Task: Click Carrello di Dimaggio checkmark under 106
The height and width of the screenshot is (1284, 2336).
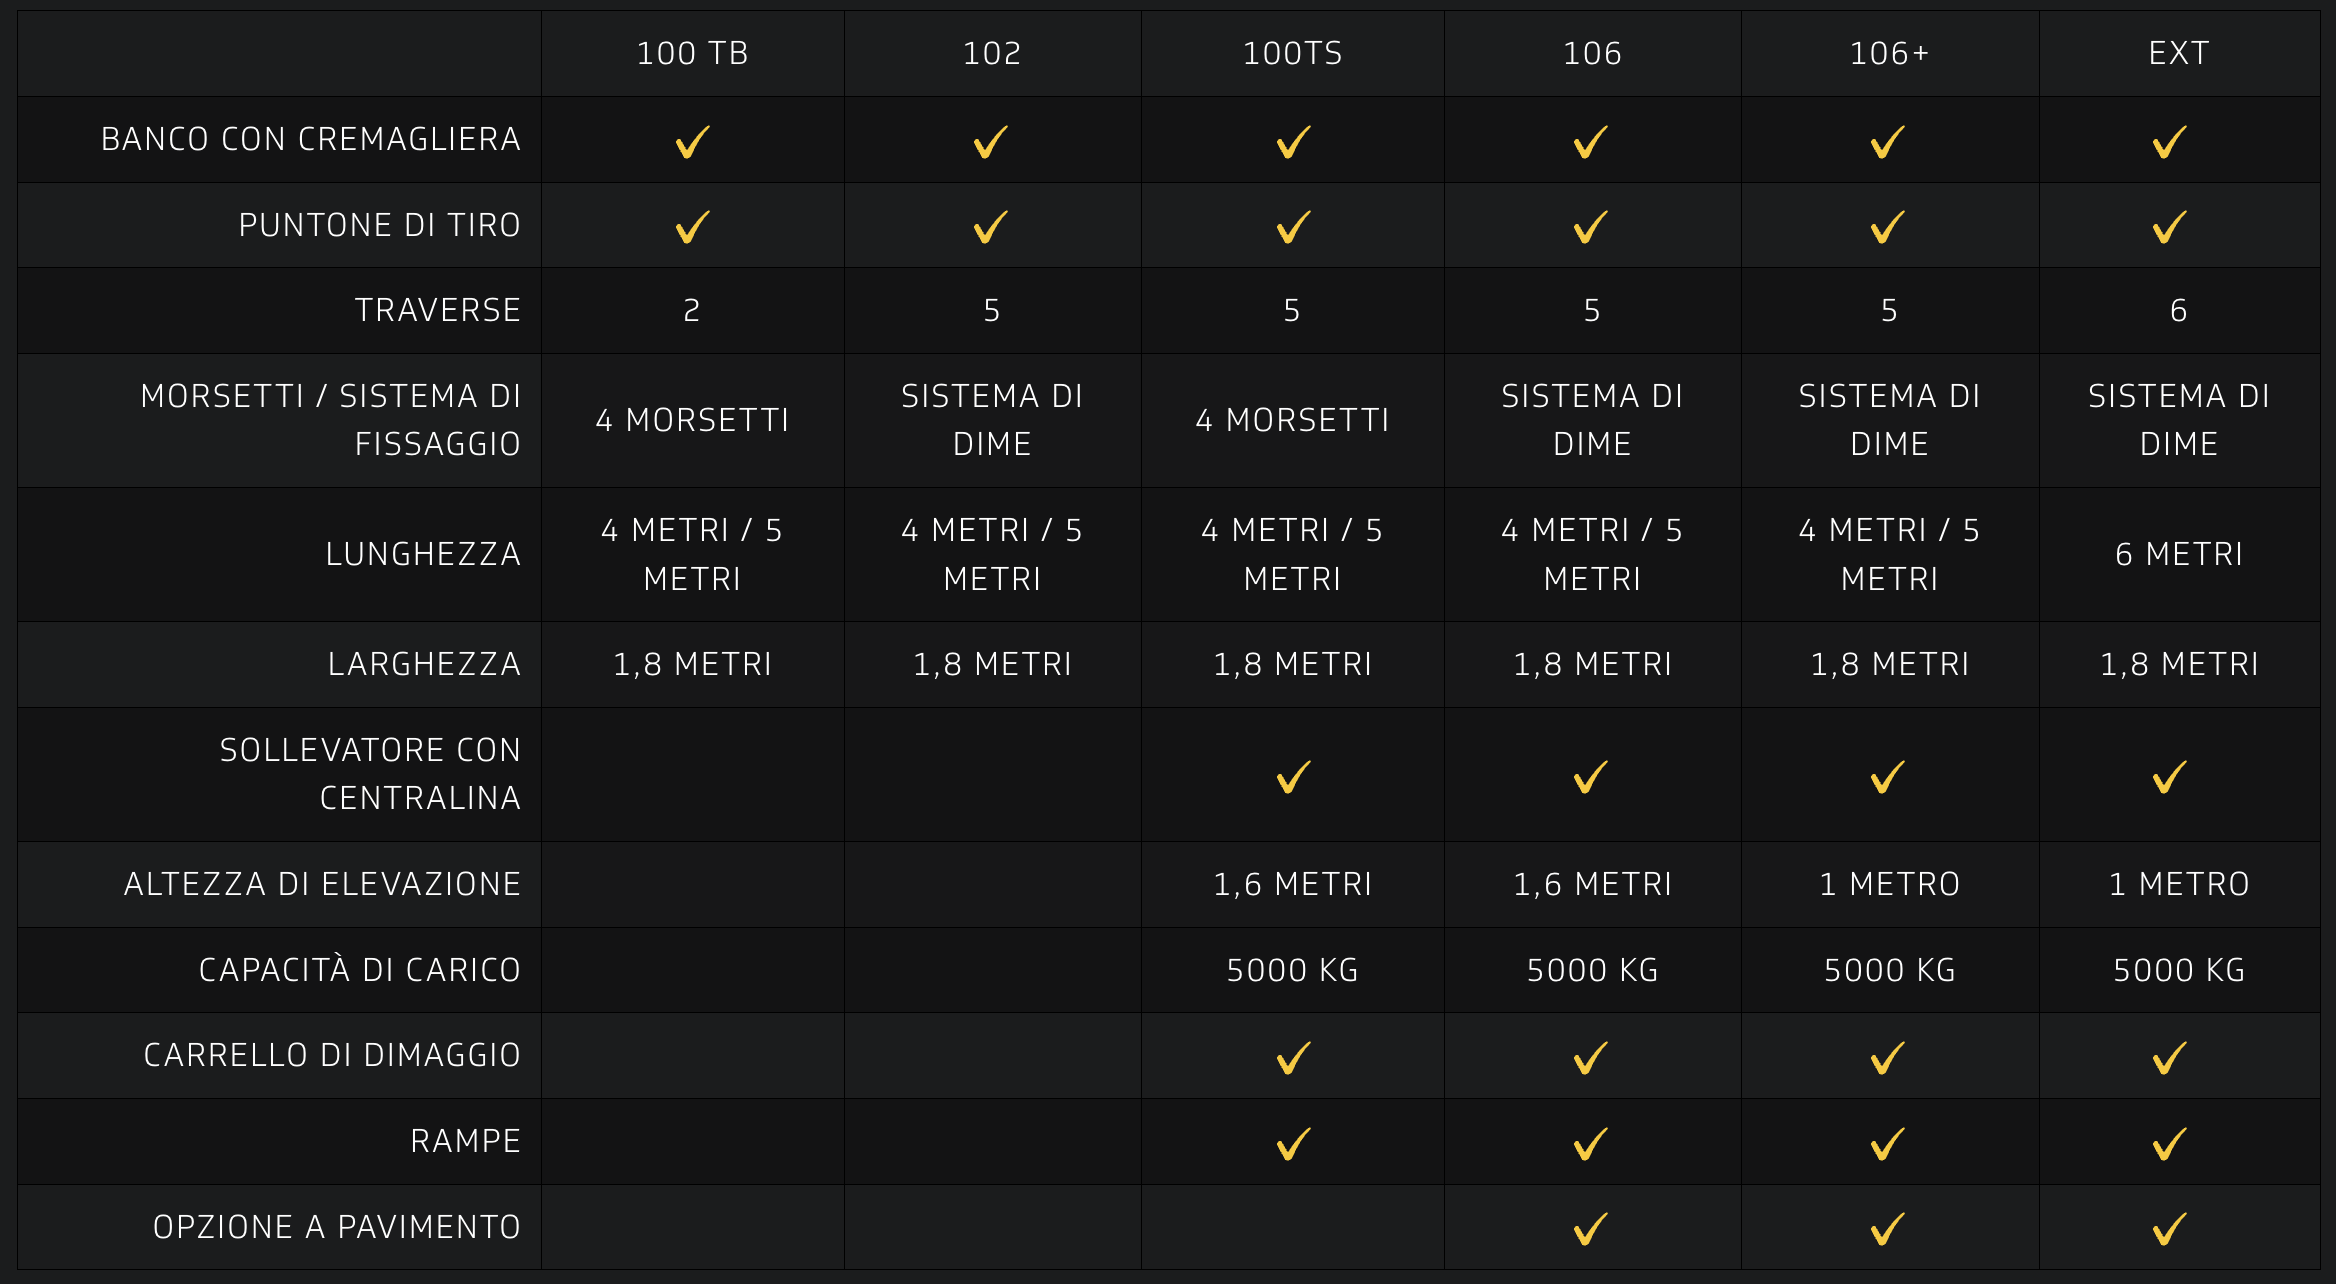Action: click(x=1591, y=1057)
